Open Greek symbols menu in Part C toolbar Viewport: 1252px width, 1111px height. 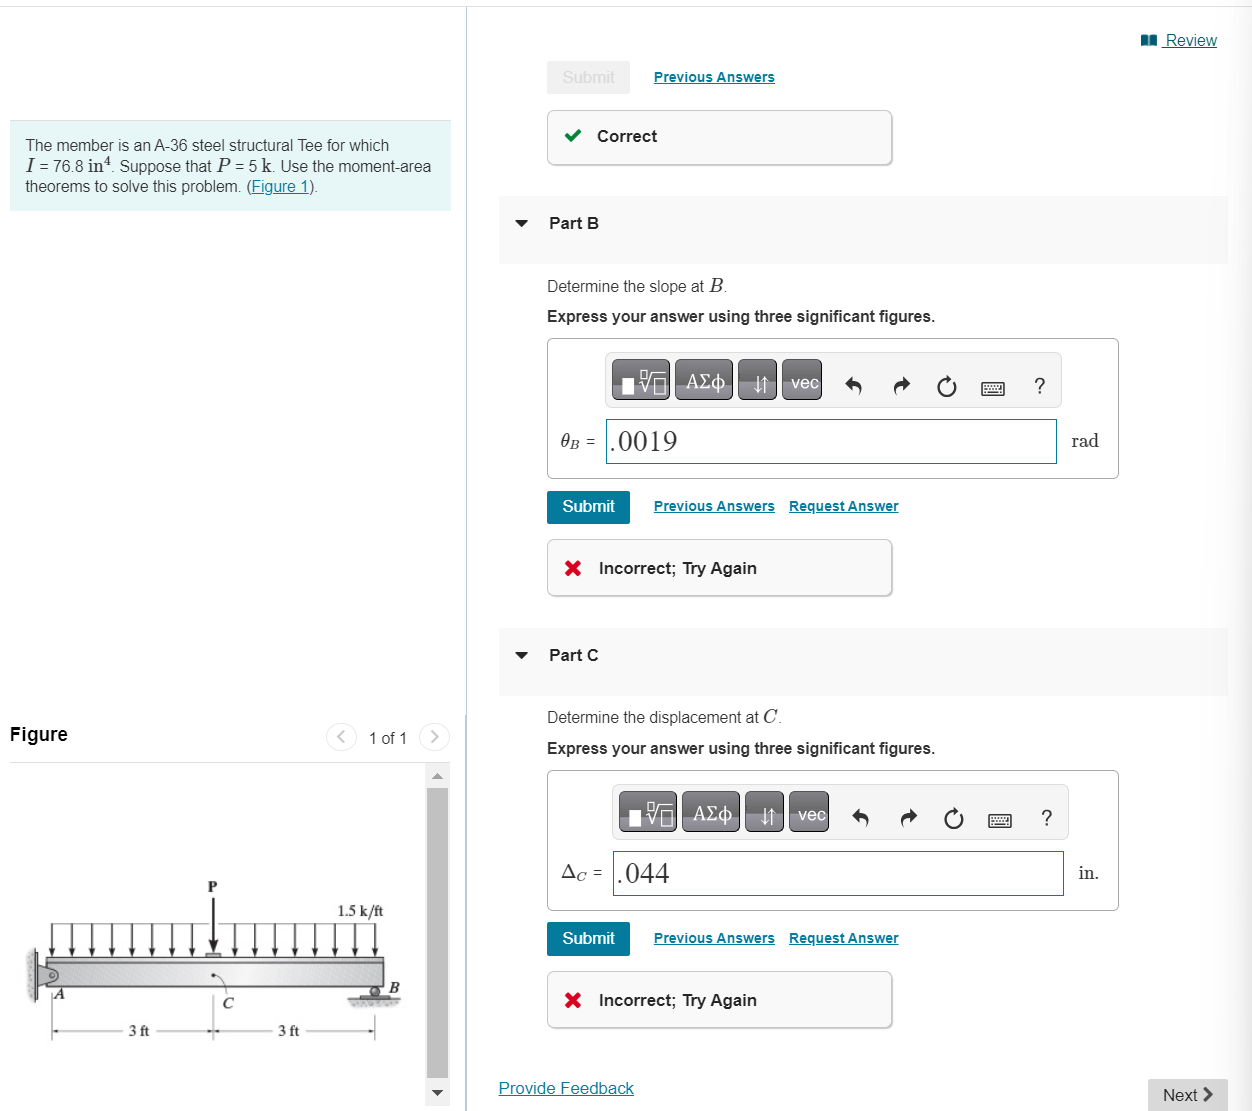[x=711, y=812]
